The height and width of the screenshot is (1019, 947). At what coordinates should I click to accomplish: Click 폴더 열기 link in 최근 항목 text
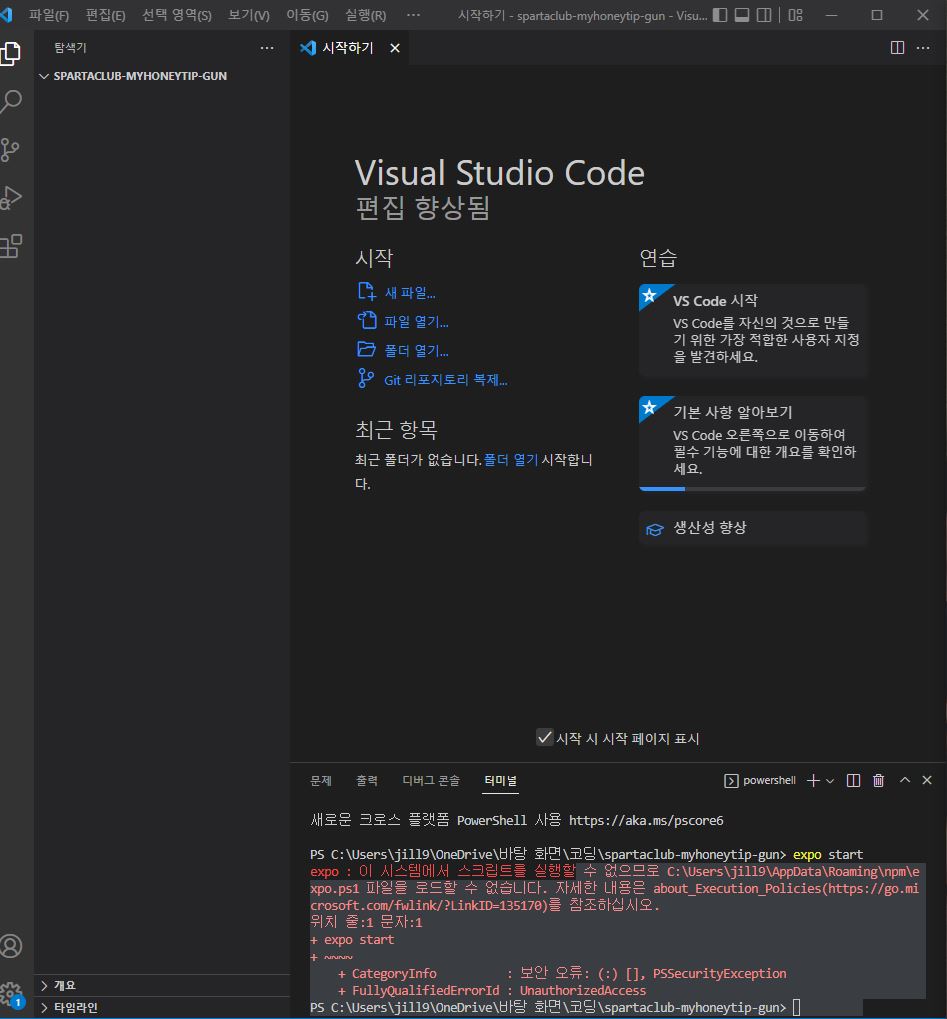[x=511, y=460]
